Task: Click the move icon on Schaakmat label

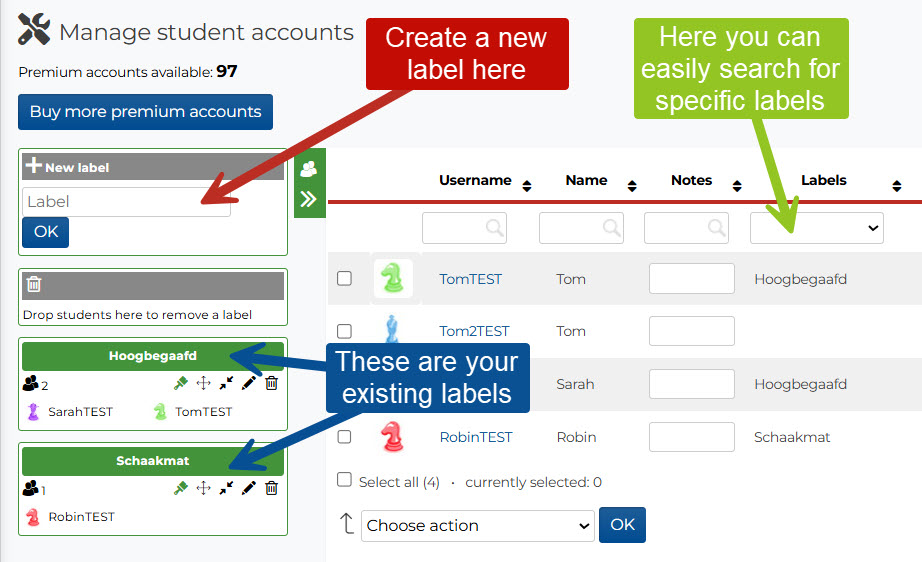Action: tap(203, 488)
